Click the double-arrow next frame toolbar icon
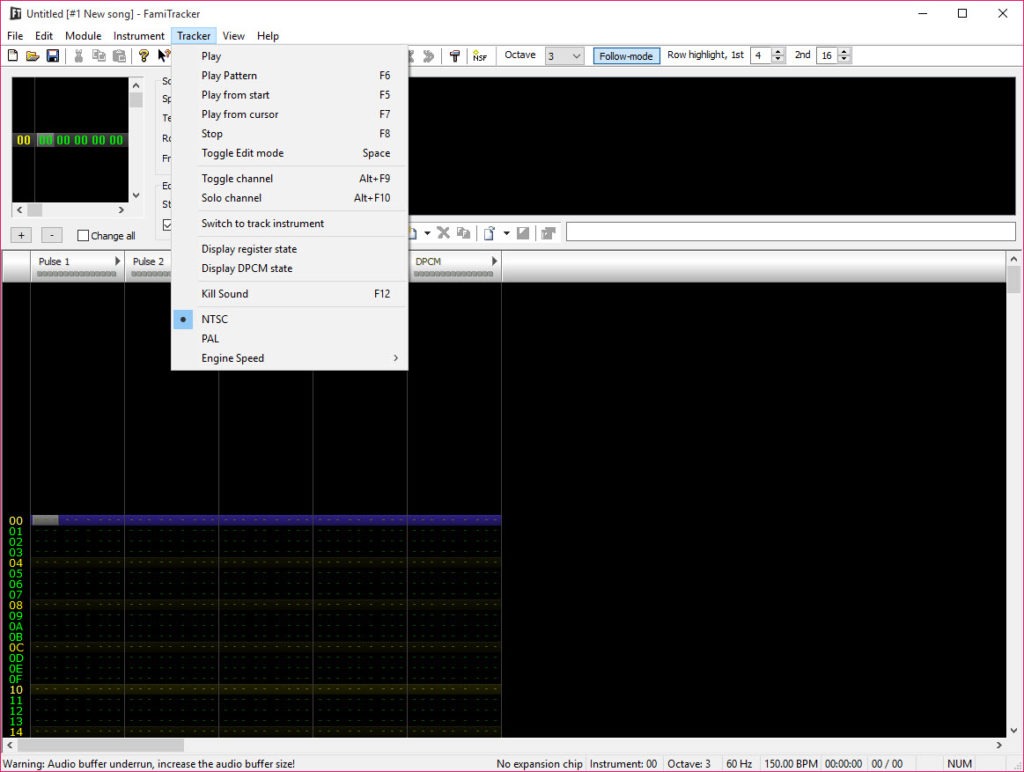The width and height of the screenshot is (1024, 772). pyautogui.click(x=428, y=56)
